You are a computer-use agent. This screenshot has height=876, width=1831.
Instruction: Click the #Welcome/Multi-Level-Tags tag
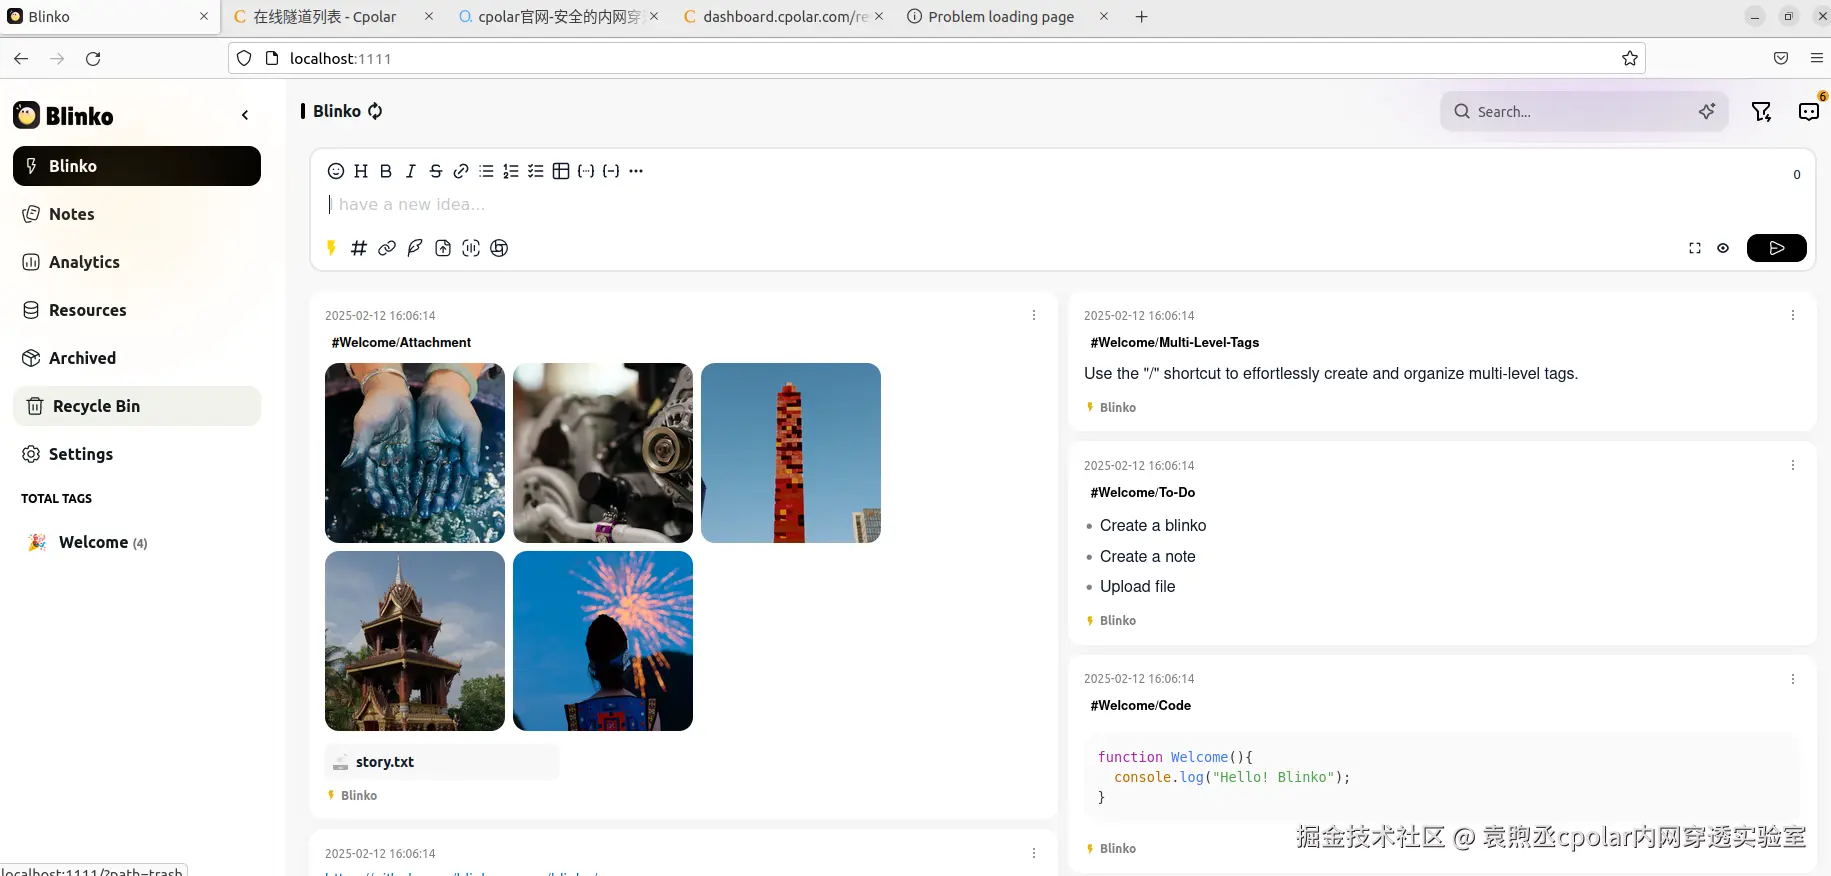[1175, 342]
